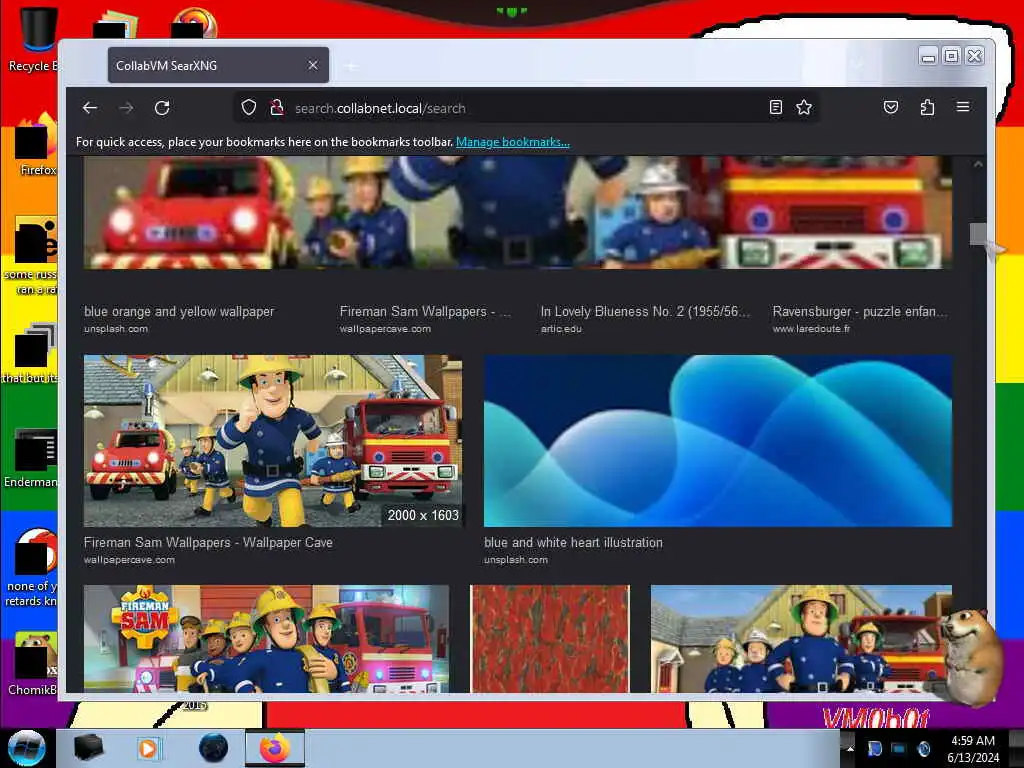
Task: Open the tracking protection shield icon
Action: pos(248,107)
